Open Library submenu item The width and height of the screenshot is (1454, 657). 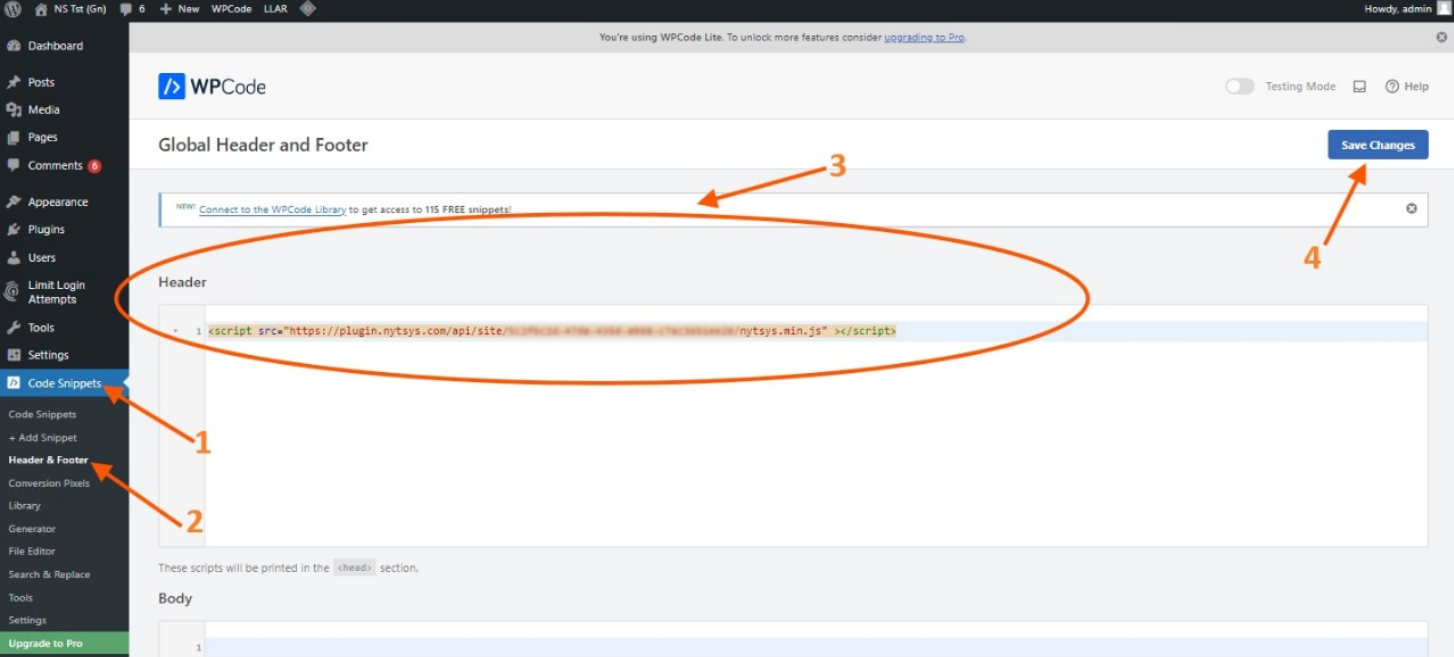pyautogui.click(x=24, y=506)
